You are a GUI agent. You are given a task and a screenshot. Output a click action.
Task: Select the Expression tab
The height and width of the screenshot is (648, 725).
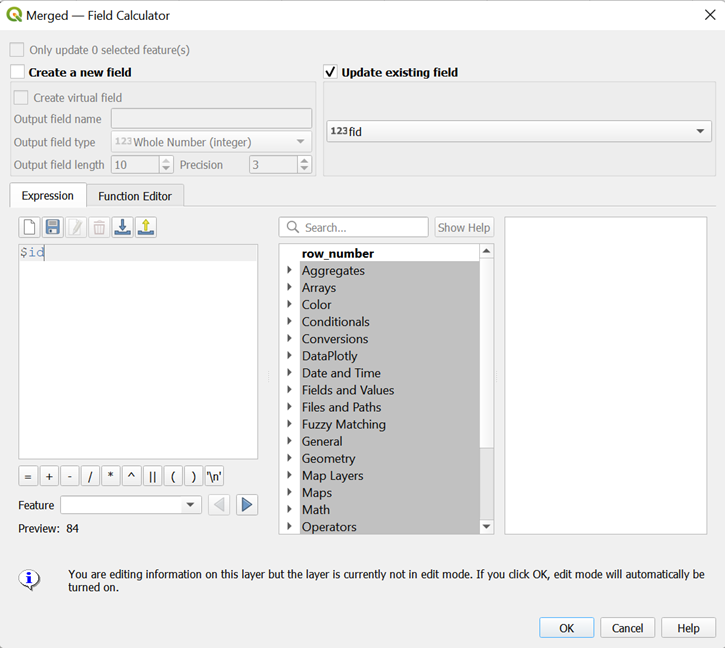(x=48, y=196)
